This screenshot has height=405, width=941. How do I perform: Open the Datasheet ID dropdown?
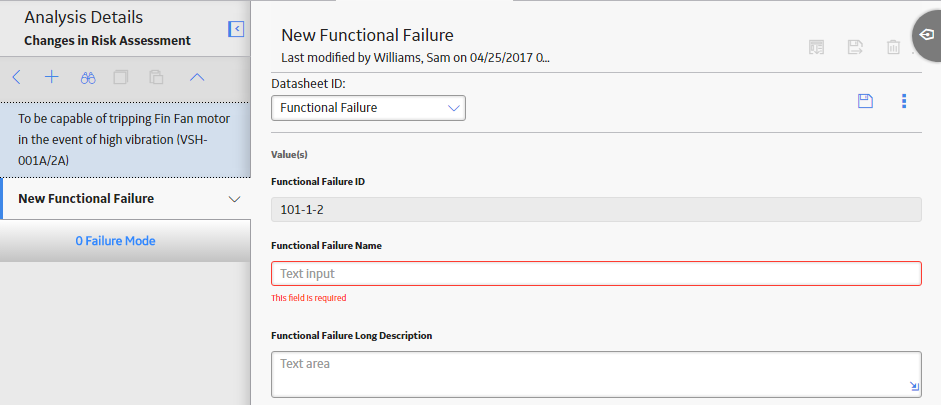[368, 108]
